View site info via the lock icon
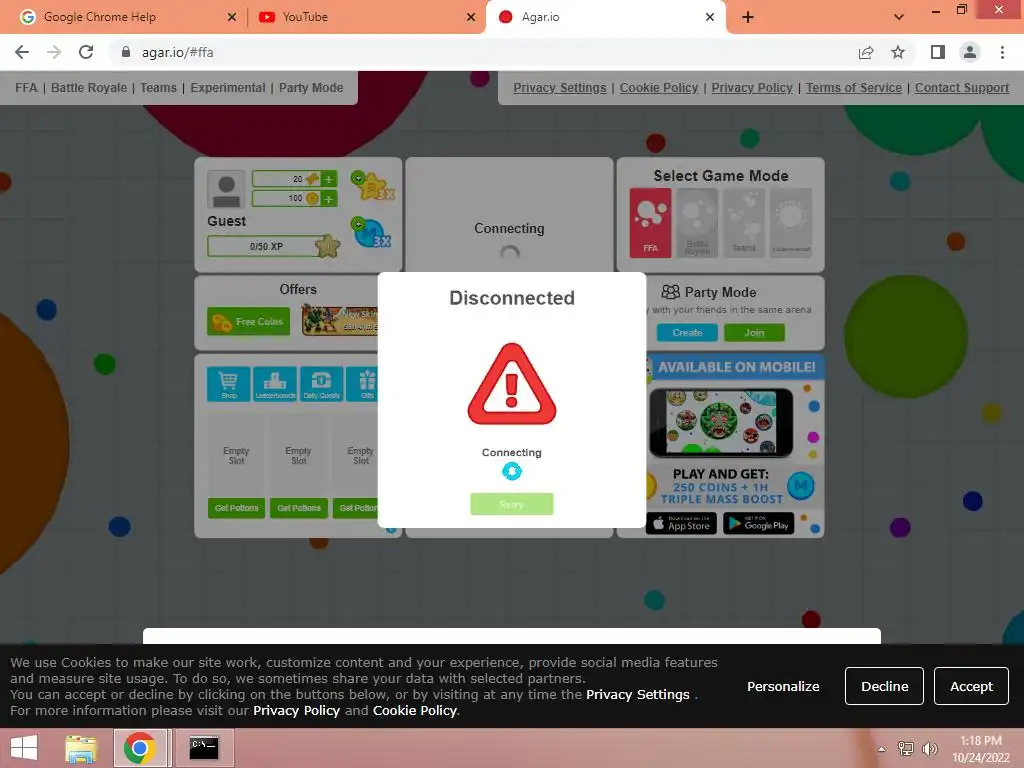 tap(126, 52)
